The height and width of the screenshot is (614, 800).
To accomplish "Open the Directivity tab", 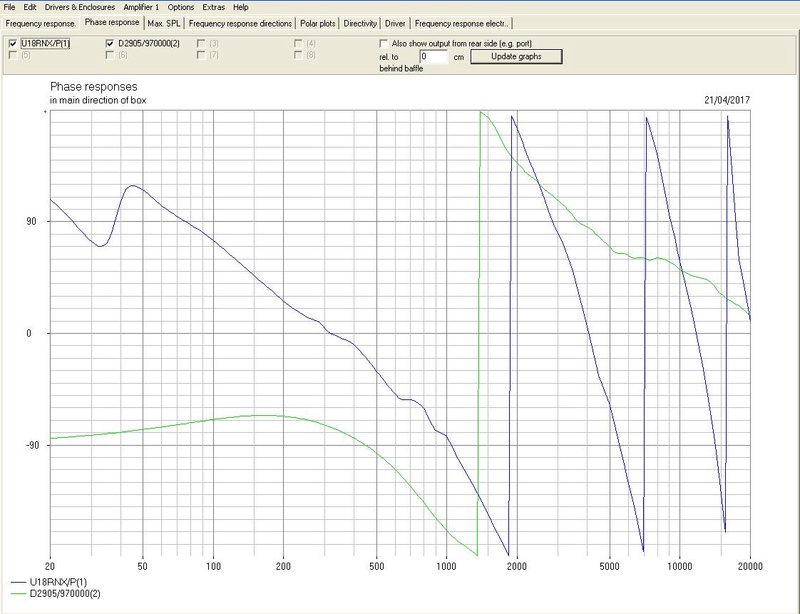I will 360,23.
